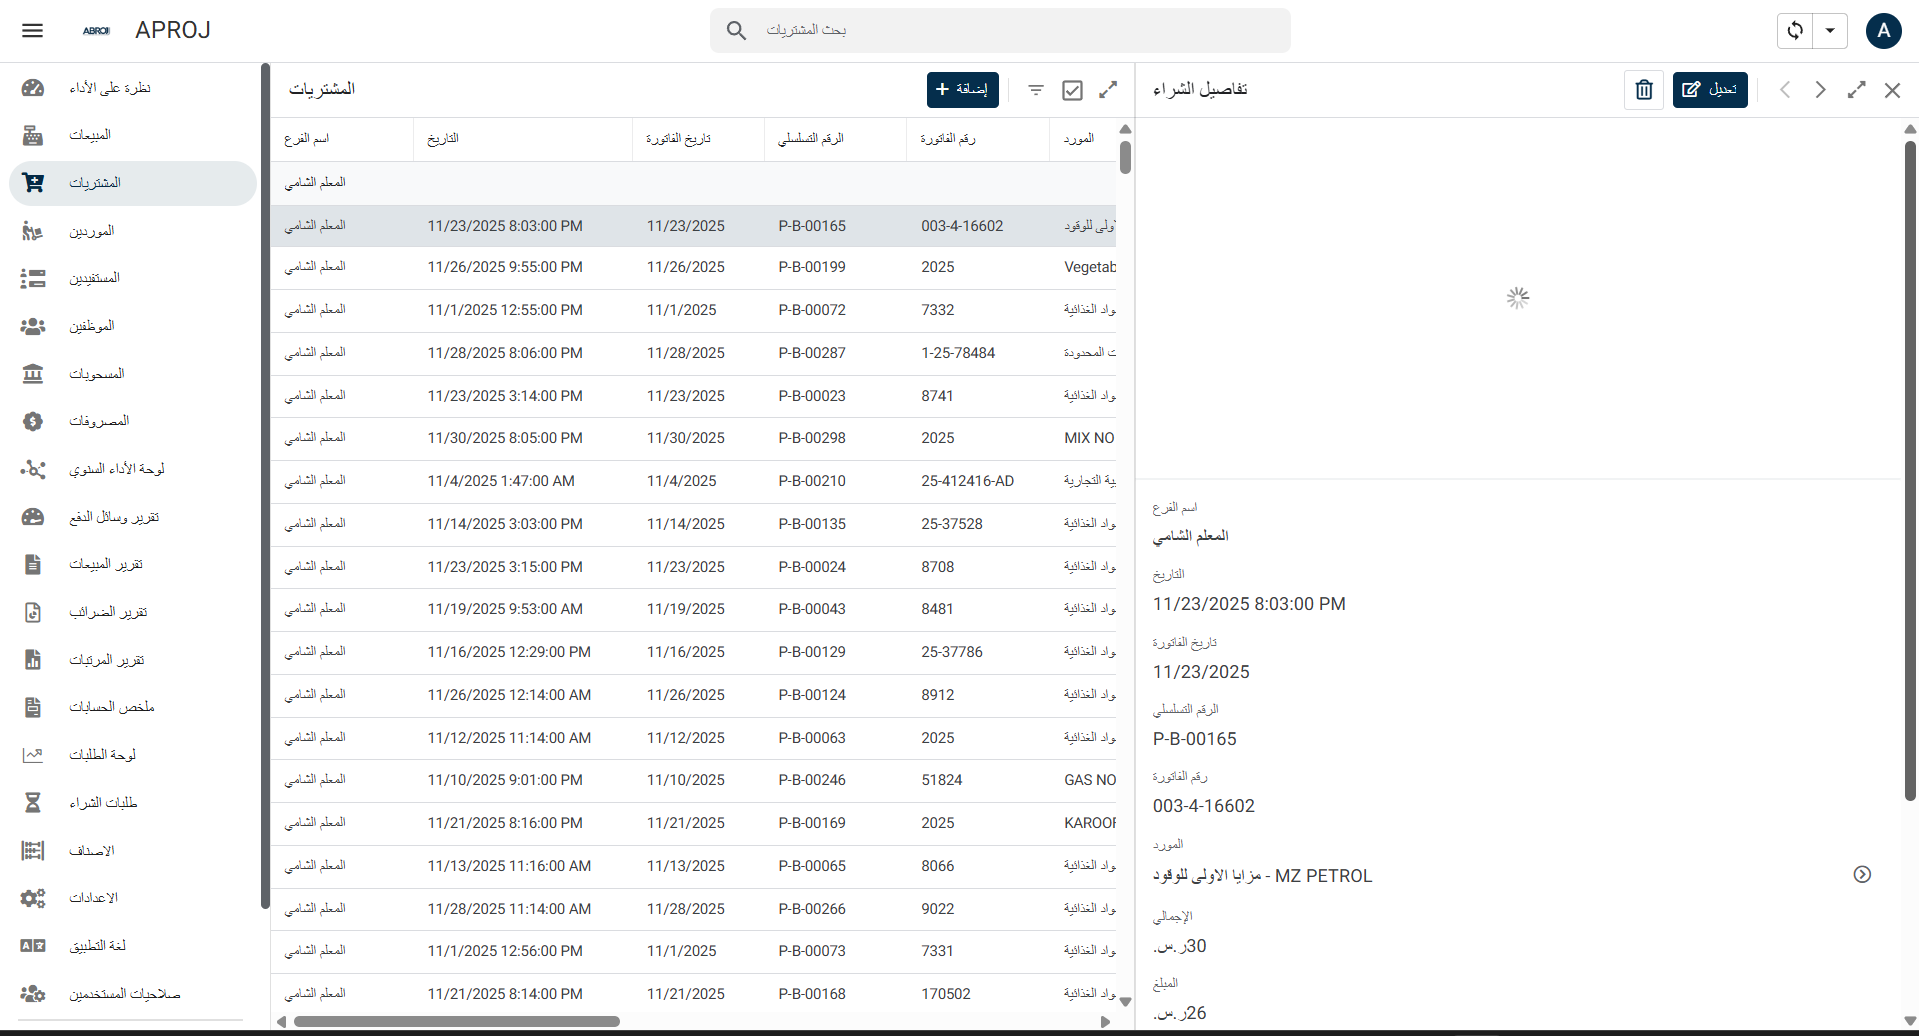Open المبيعات in the sidebar
The height and width of the screenshot is (1036, 1919).
coord(90,135)
